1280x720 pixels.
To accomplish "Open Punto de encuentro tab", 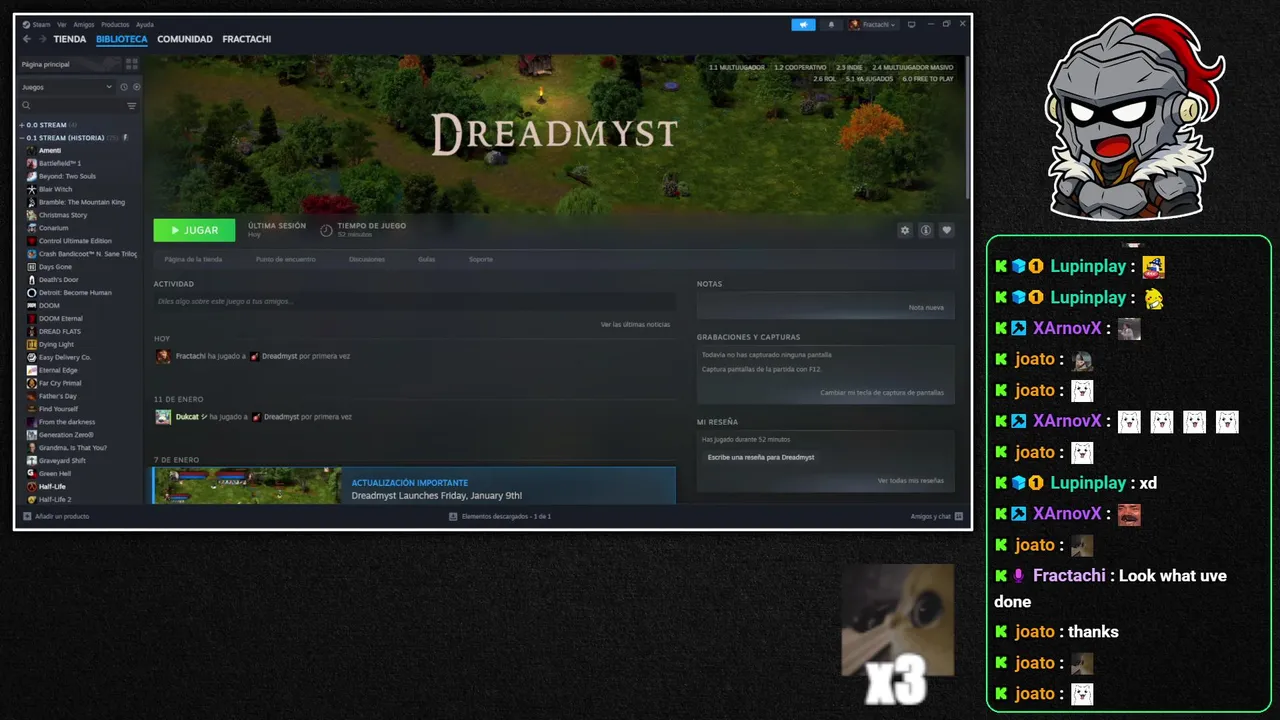I will (x=286, y=259).
